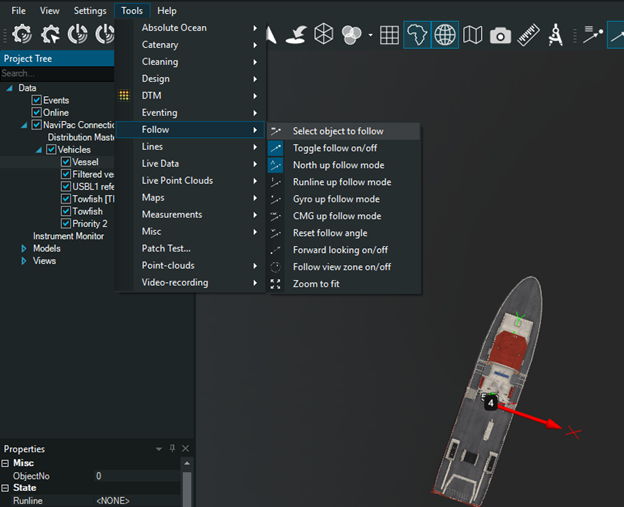Open the Video-recording submenu
624x507 pixels.
click(191, 283)
